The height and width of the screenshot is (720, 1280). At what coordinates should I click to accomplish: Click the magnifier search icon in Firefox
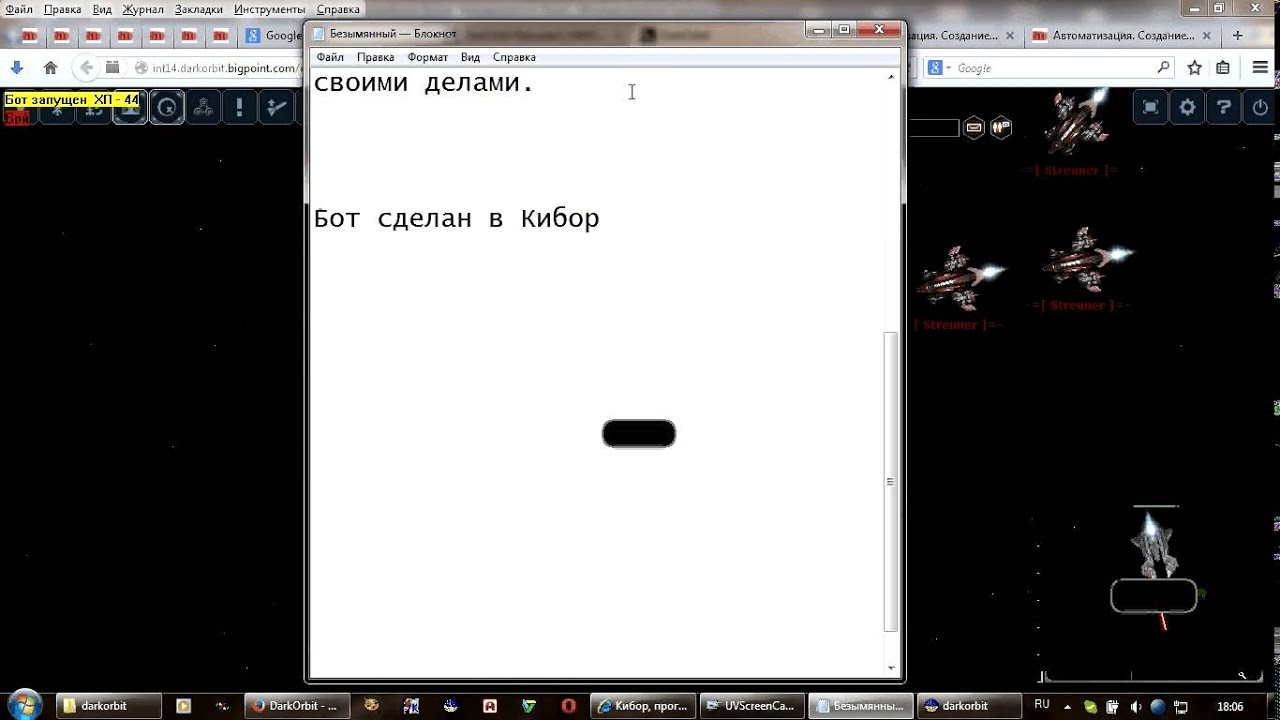[1163, 68]
